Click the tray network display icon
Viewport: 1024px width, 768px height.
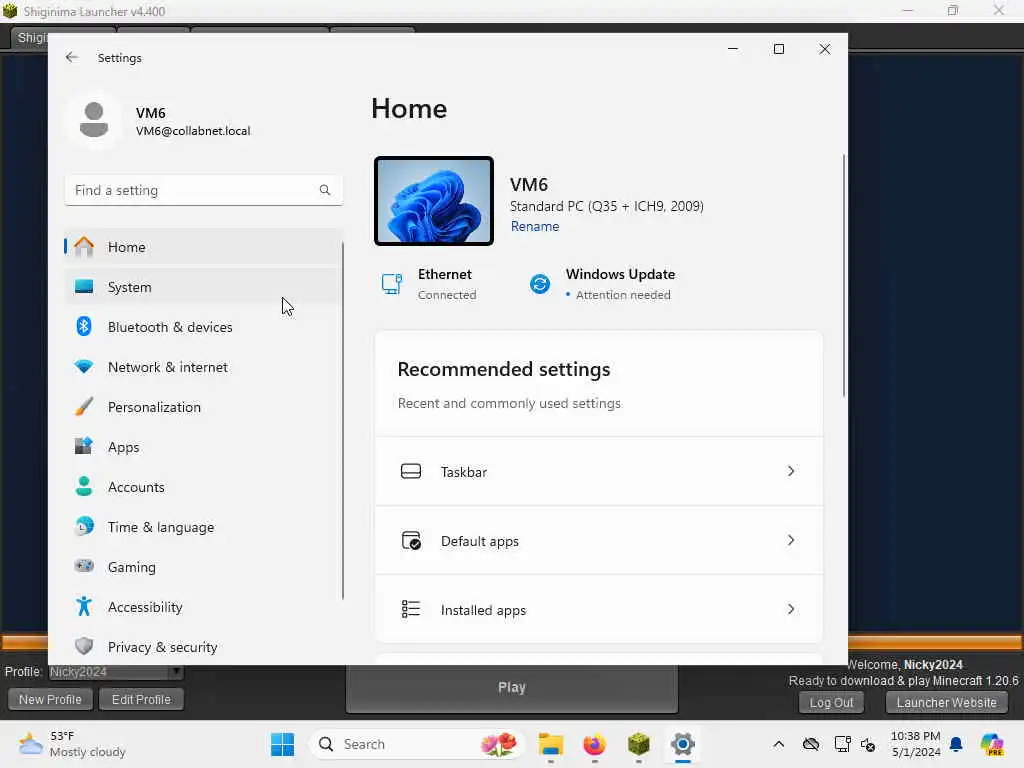[842, 744]
